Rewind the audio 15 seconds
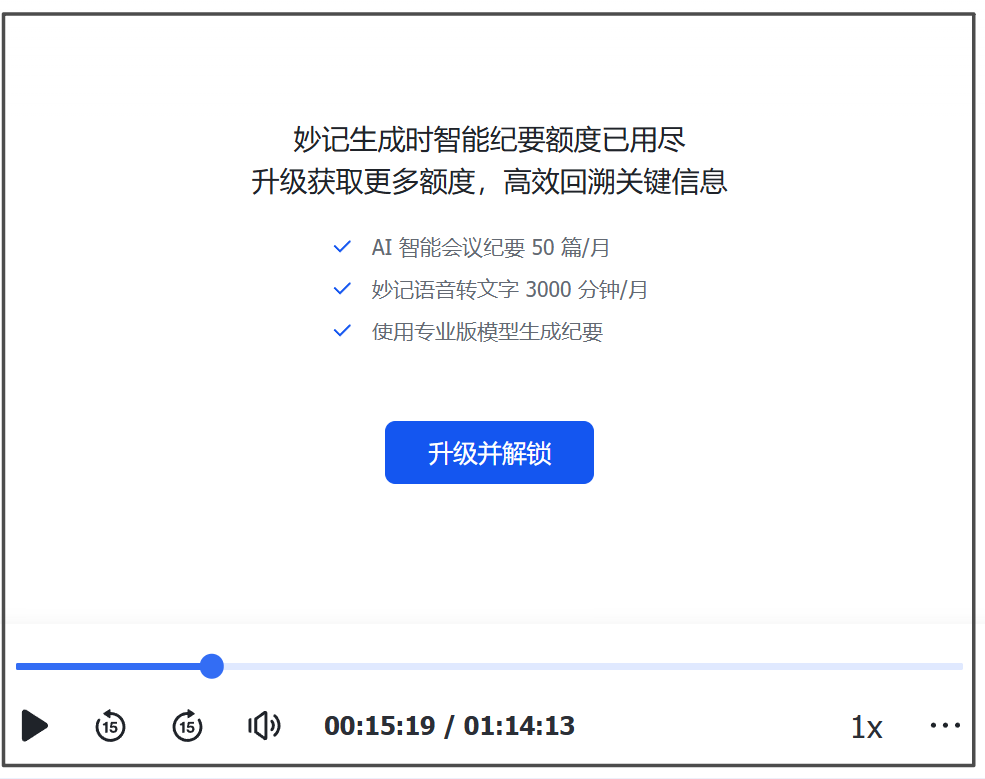This screenshot has width=985, height=779. pyautogui.click(x=111, y=726)
